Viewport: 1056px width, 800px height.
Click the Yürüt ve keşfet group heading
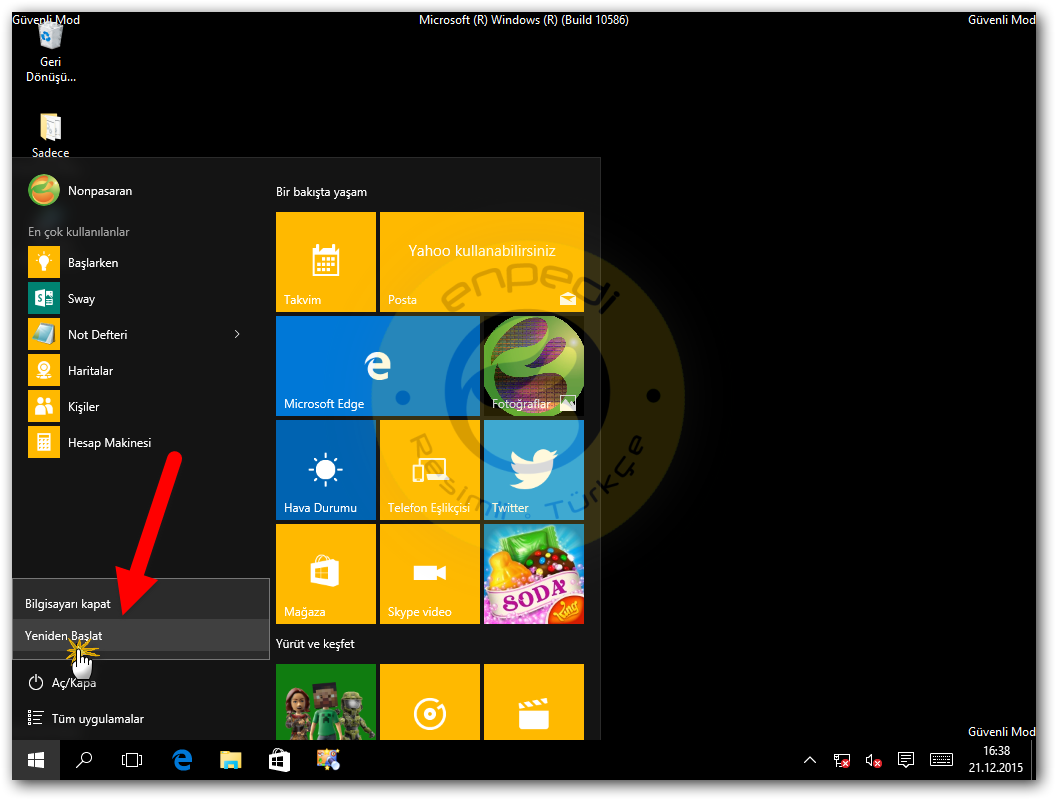point(315,644)
